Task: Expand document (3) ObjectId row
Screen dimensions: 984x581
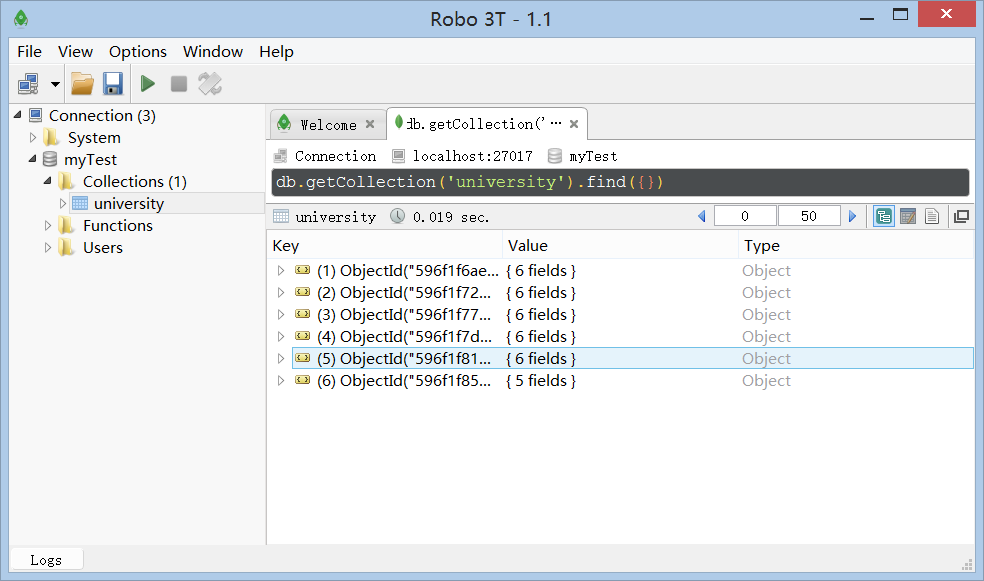Action: click(x=281, y=314)
